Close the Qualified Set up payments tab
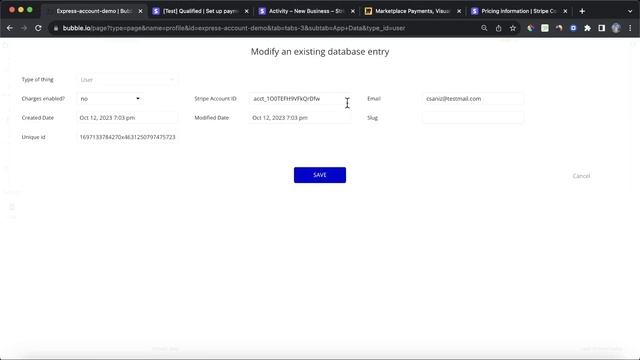The image size is (640, 360). point(247,11)
